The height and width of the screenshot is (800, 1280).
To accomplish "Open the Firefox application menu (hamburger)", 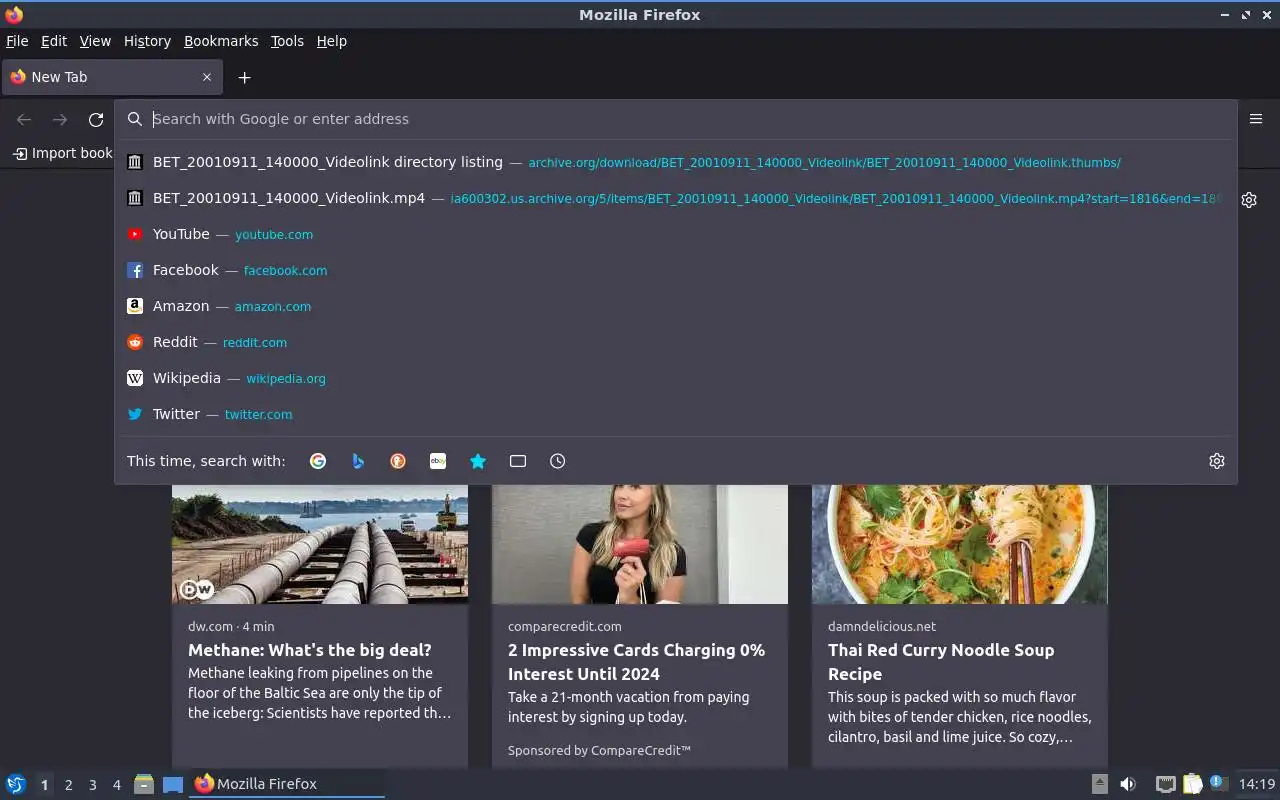I will tap(1256, 119).
